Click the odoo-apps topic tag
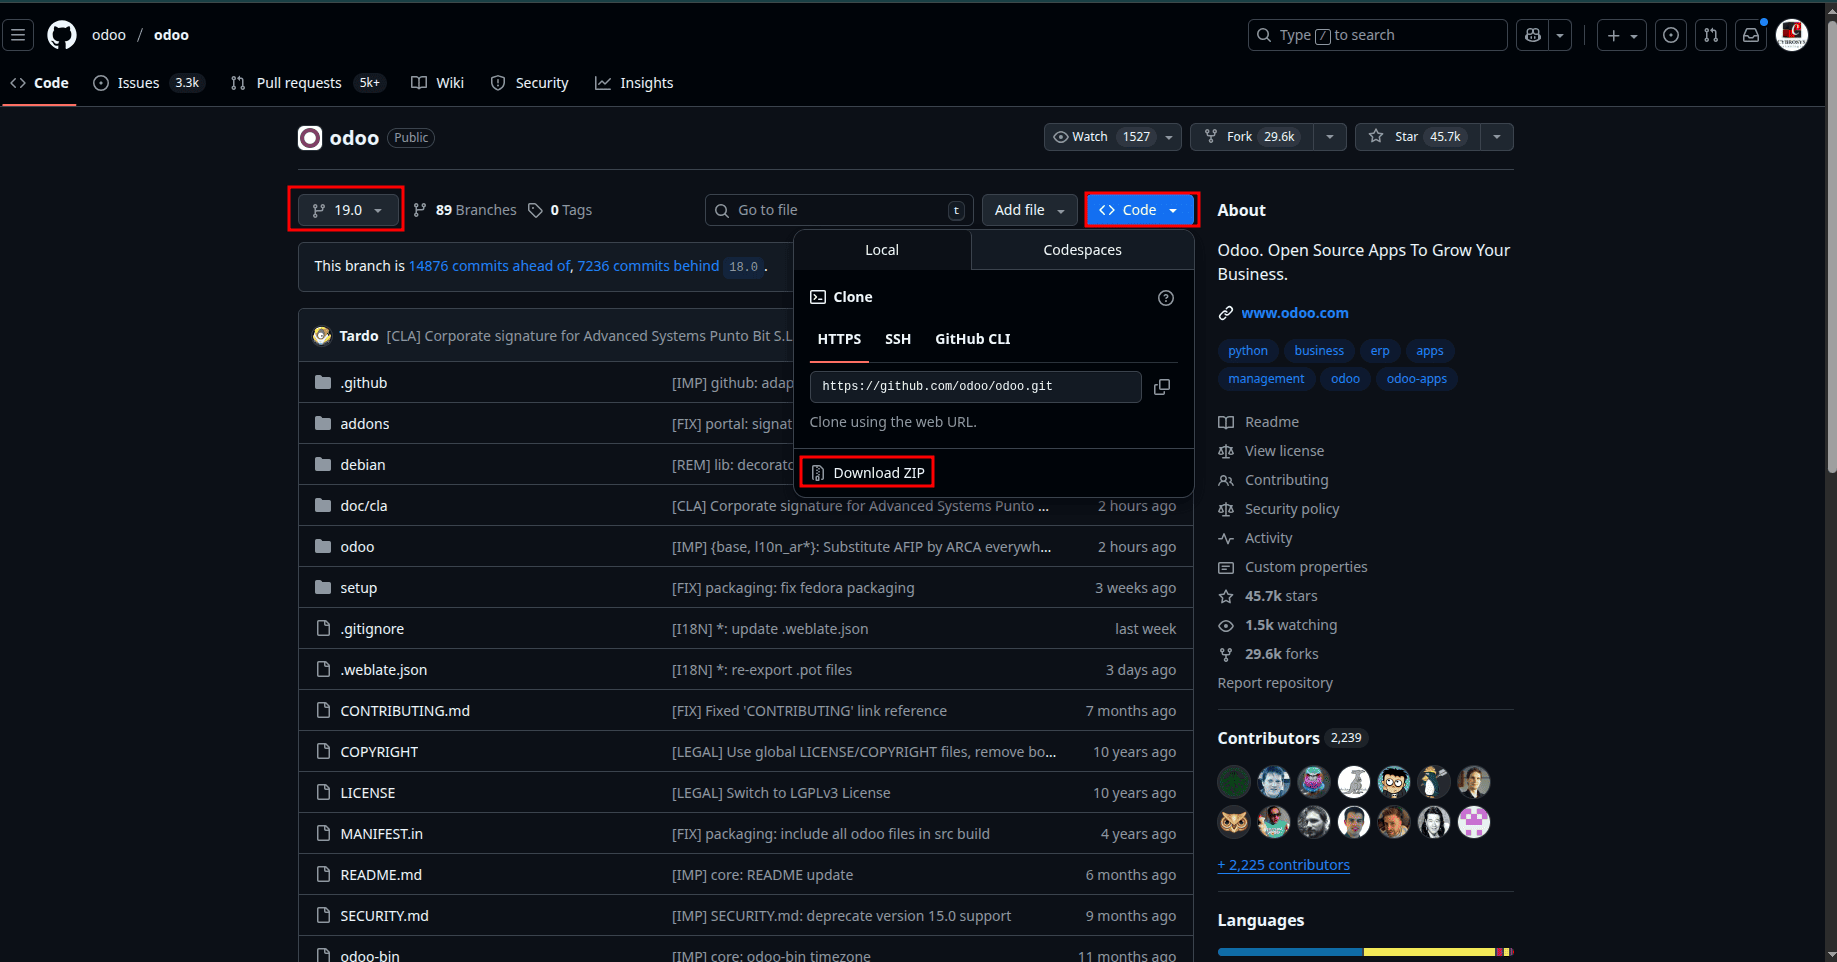 click(x=1417, y=379)
